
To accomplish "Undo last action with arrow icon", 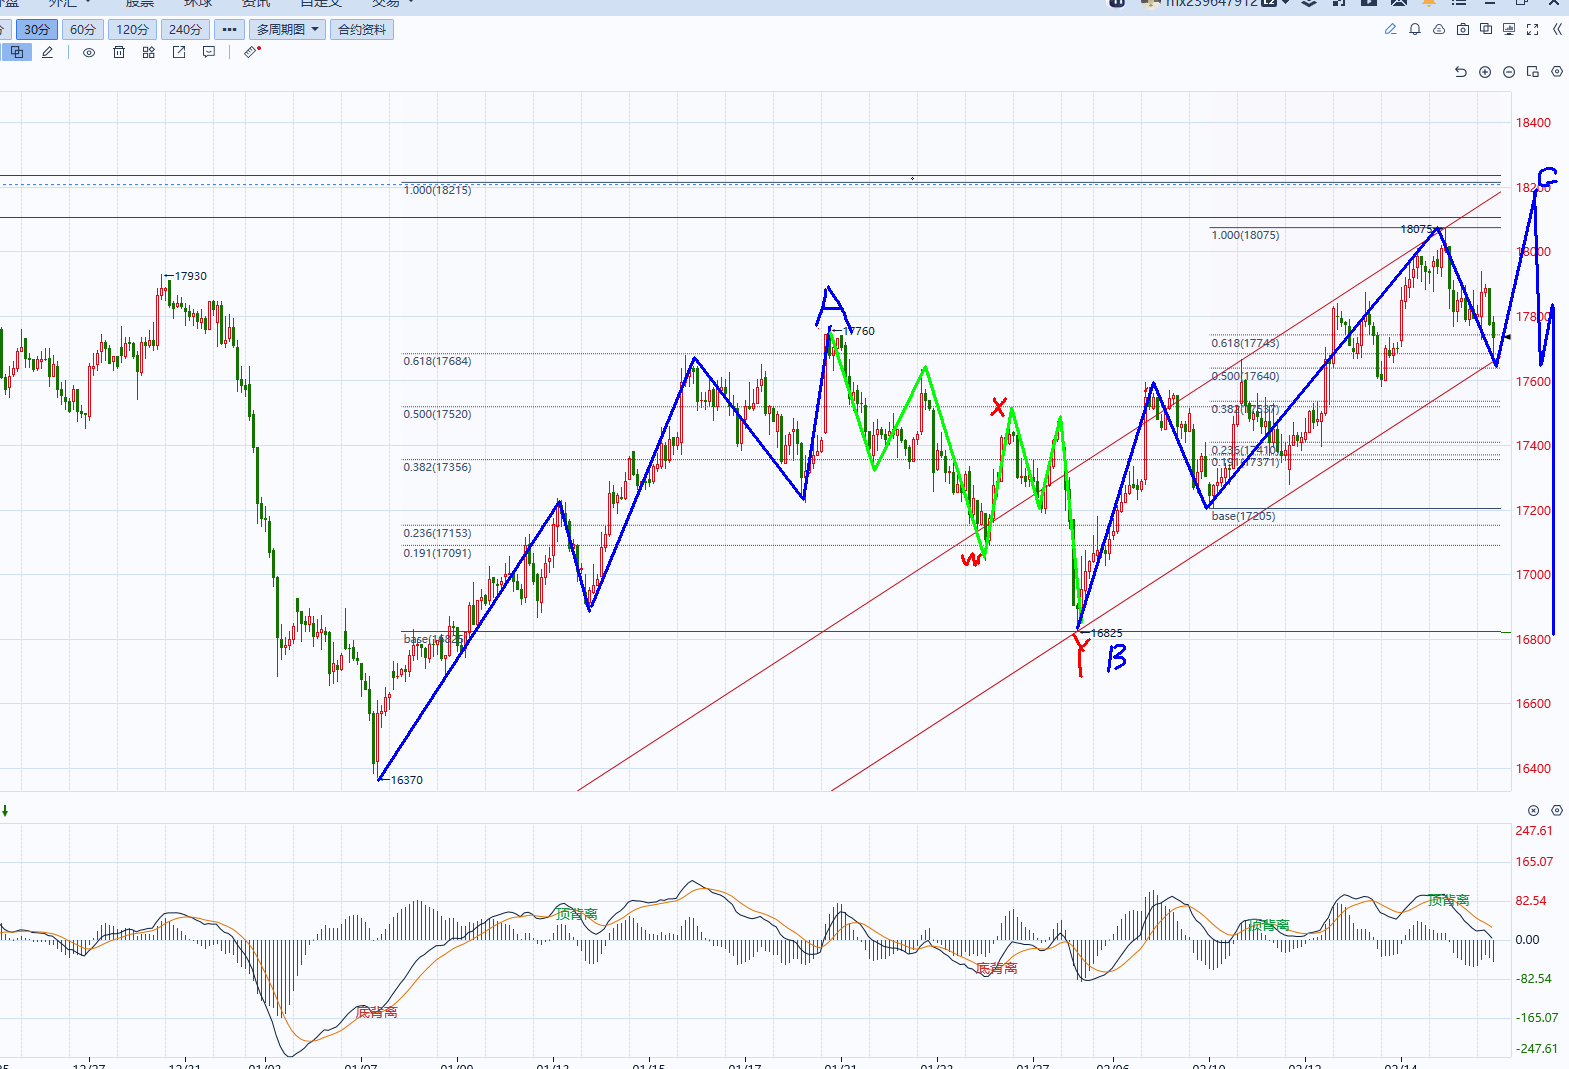I will [x=1461, y=72].
